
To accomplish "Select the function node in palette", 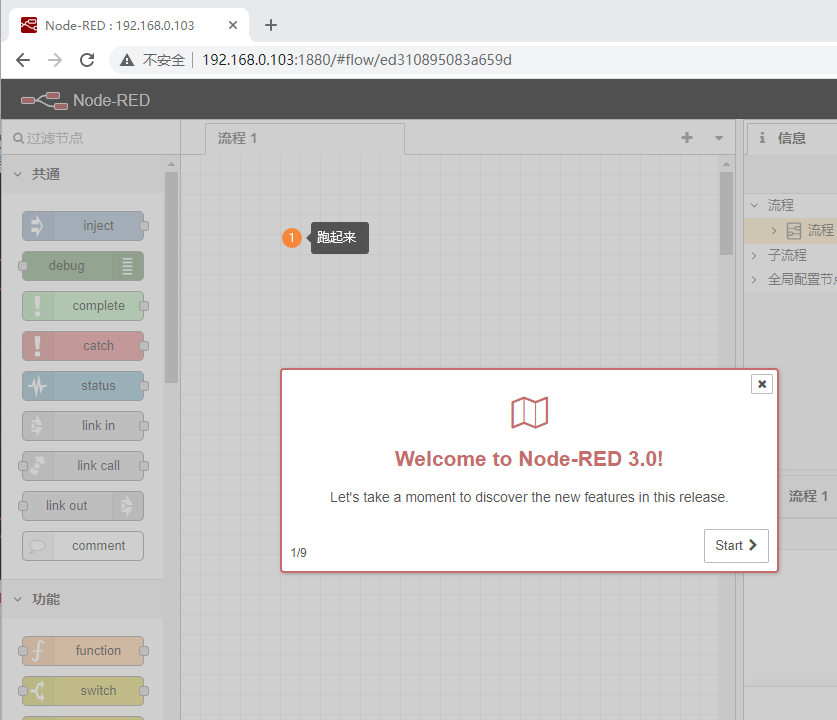I will click(83, 651).
